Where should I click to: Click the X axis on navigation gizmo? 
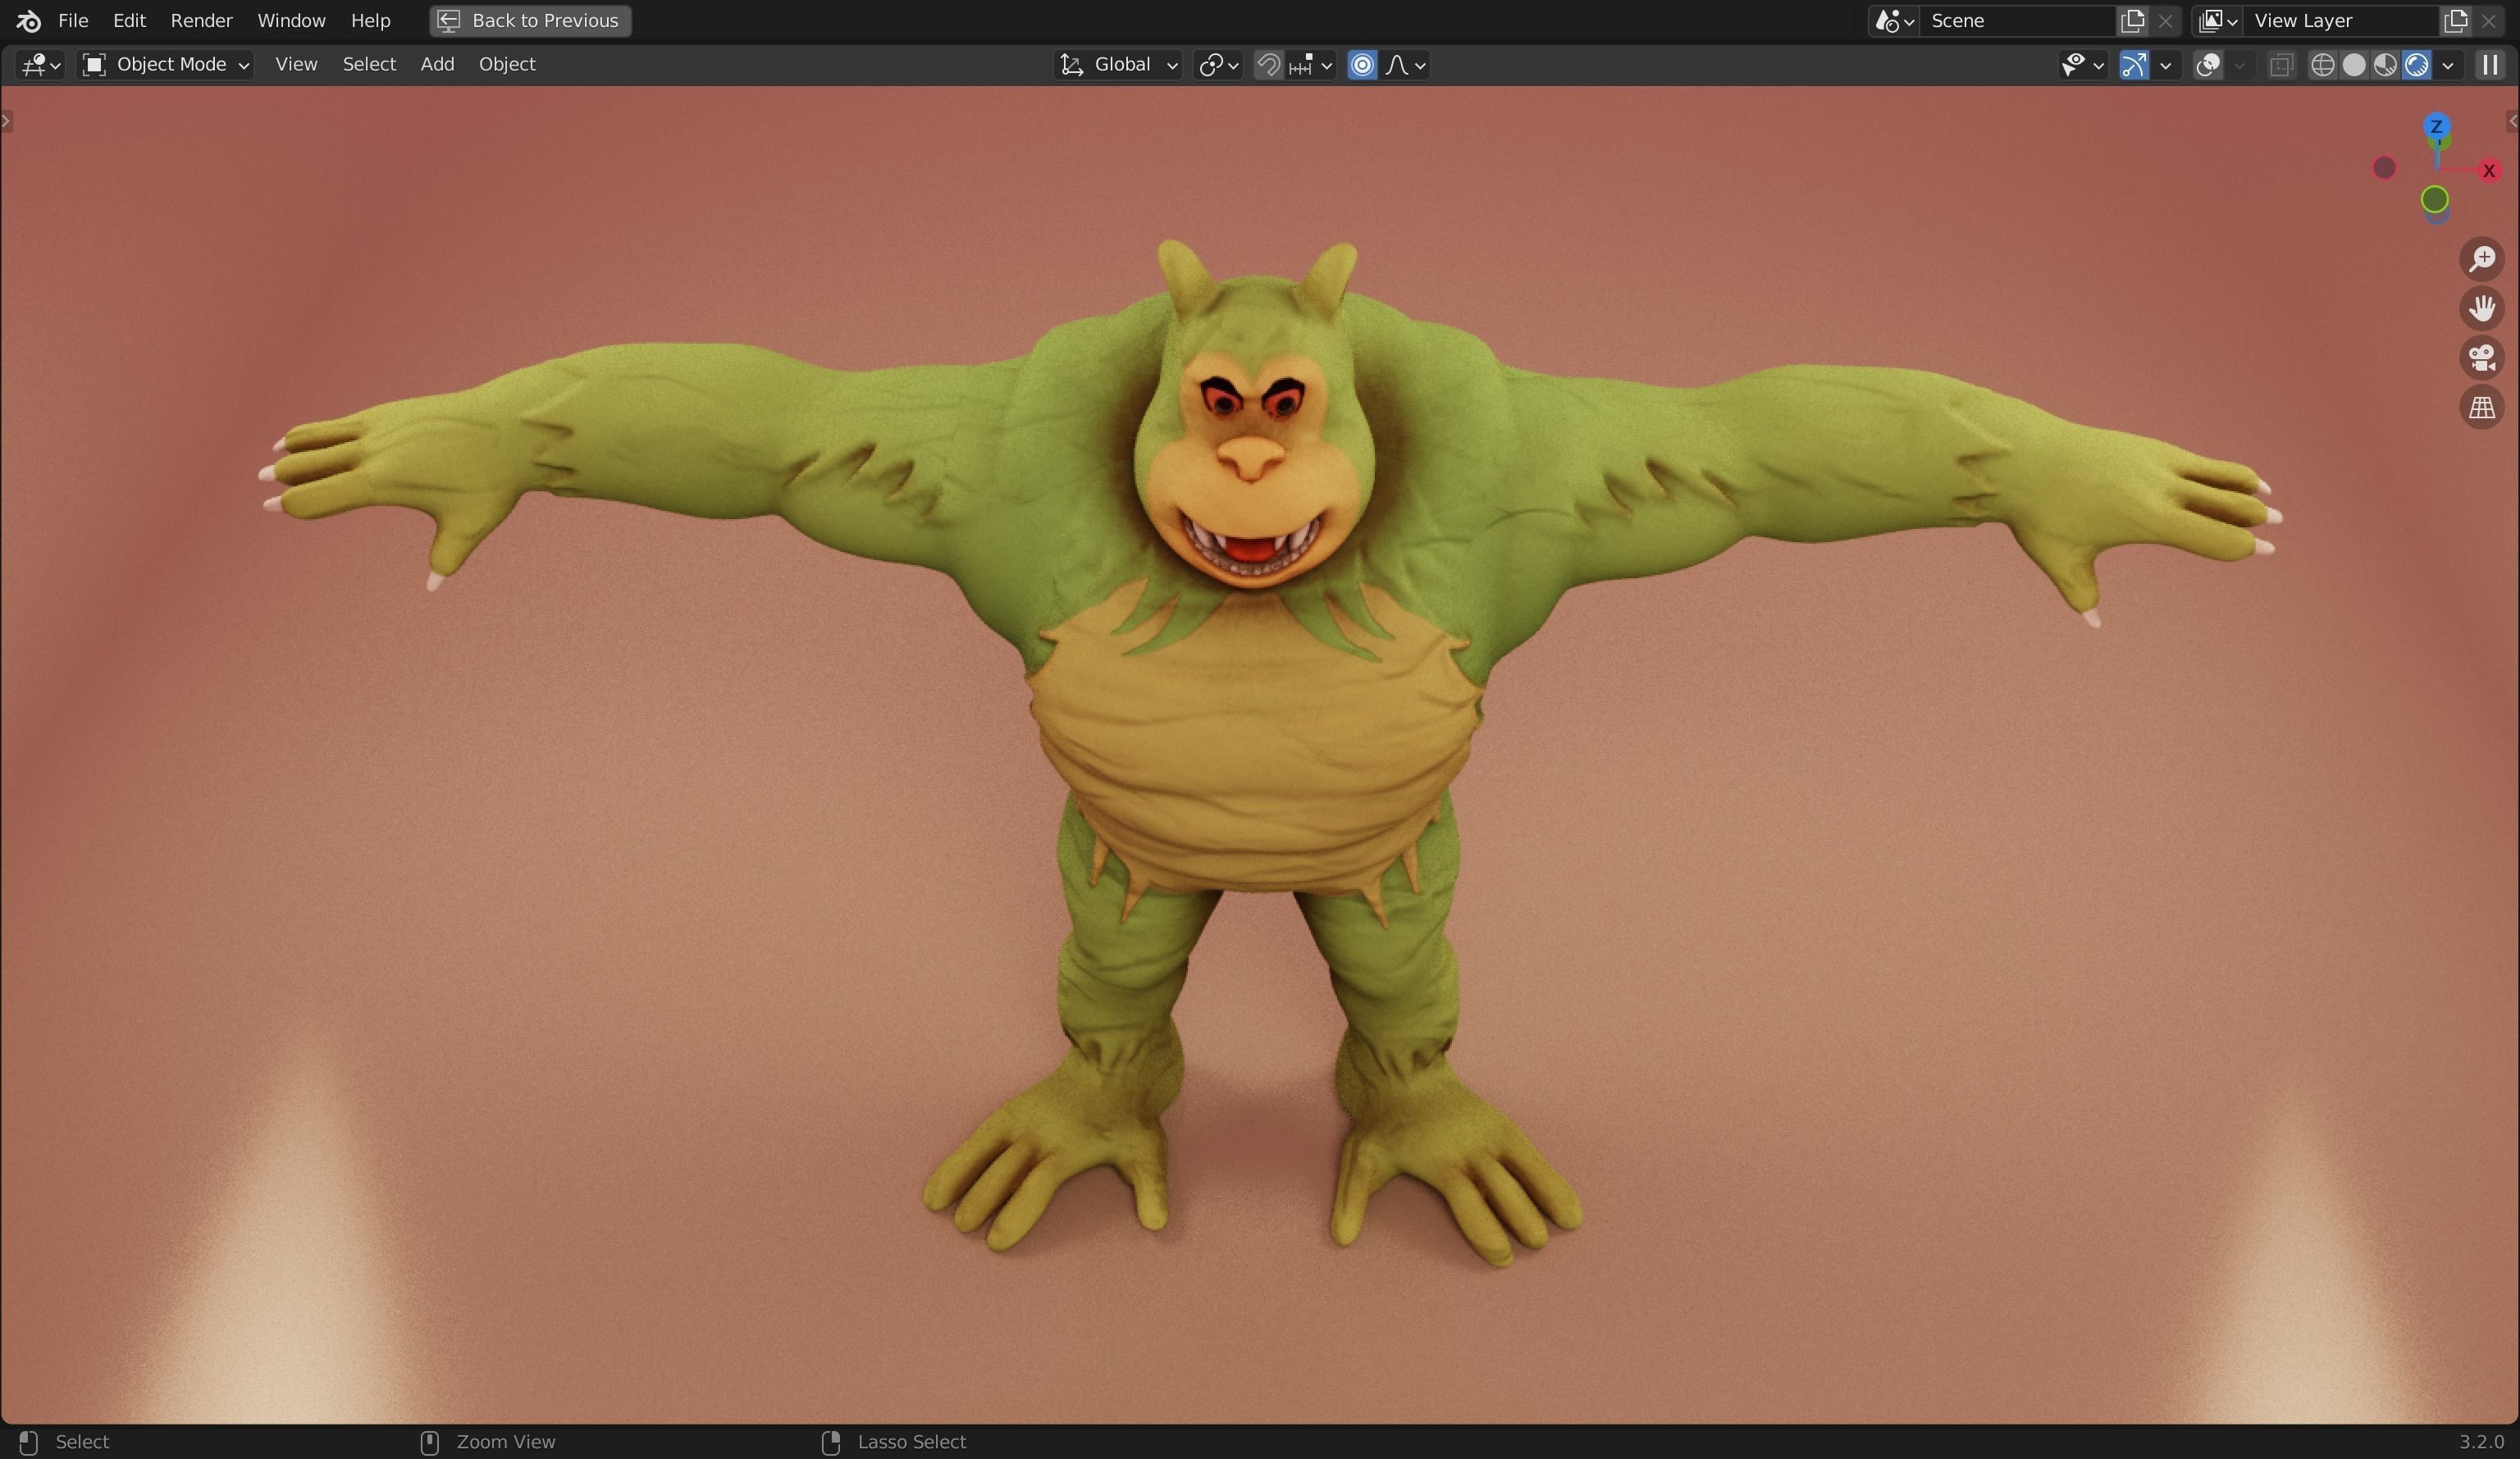tap(2489, 171)
